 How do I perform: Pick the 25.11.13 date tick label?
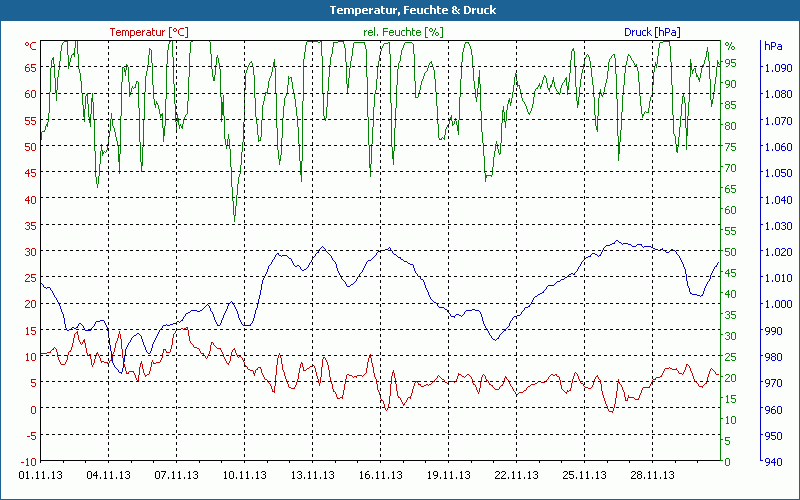click(584, 476)
